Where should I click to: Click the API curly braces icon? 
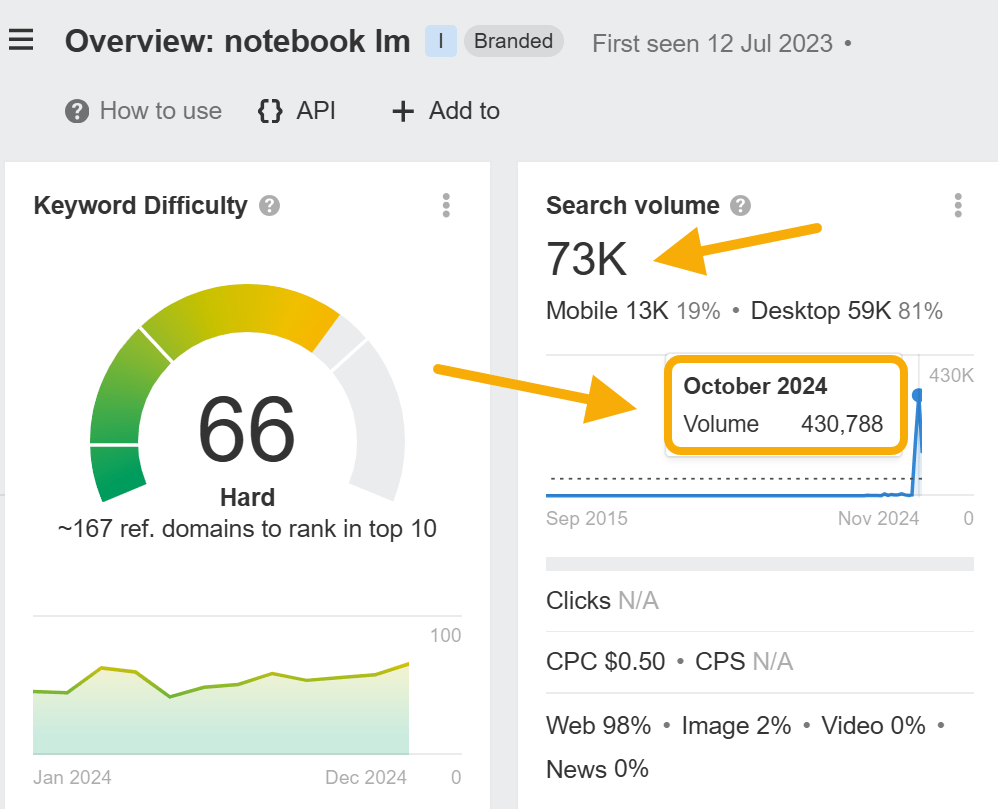270,111
